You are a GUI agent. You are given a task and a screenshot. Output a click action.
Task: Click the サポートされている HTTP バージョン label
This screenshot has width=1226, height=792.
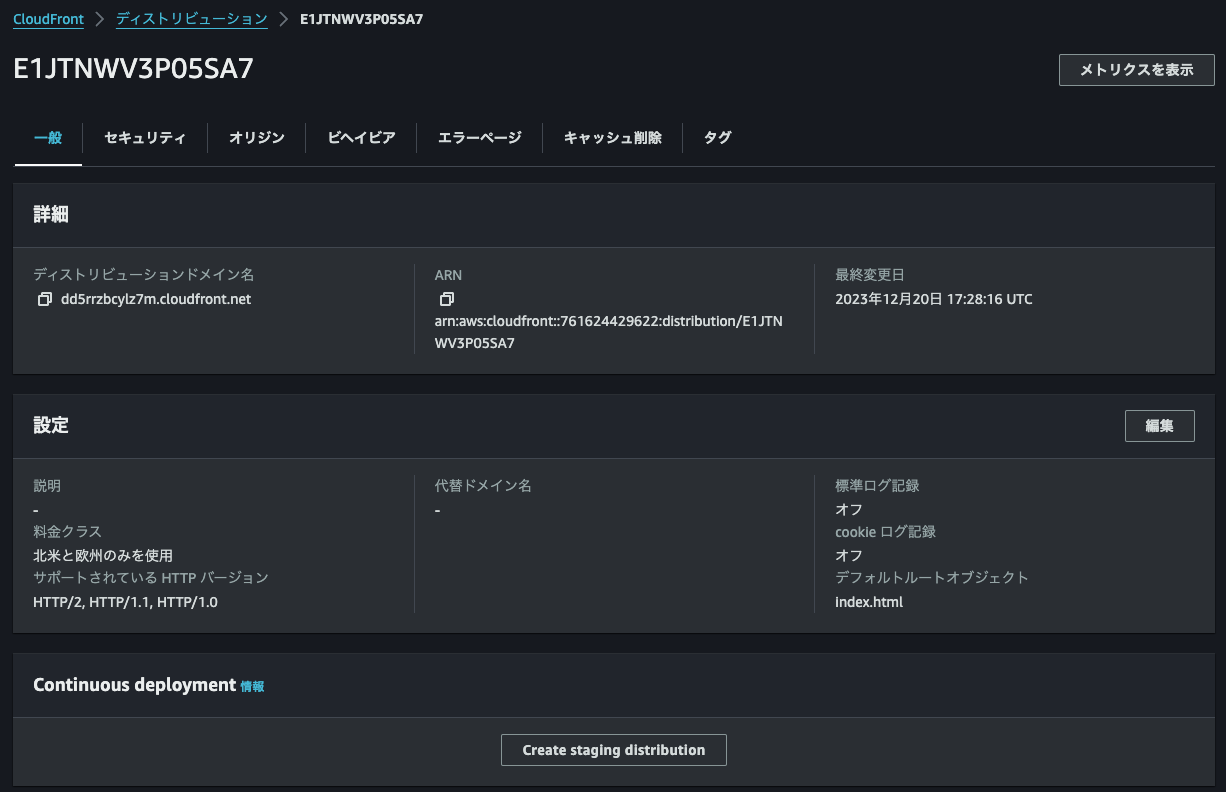[x=151, y=578]
